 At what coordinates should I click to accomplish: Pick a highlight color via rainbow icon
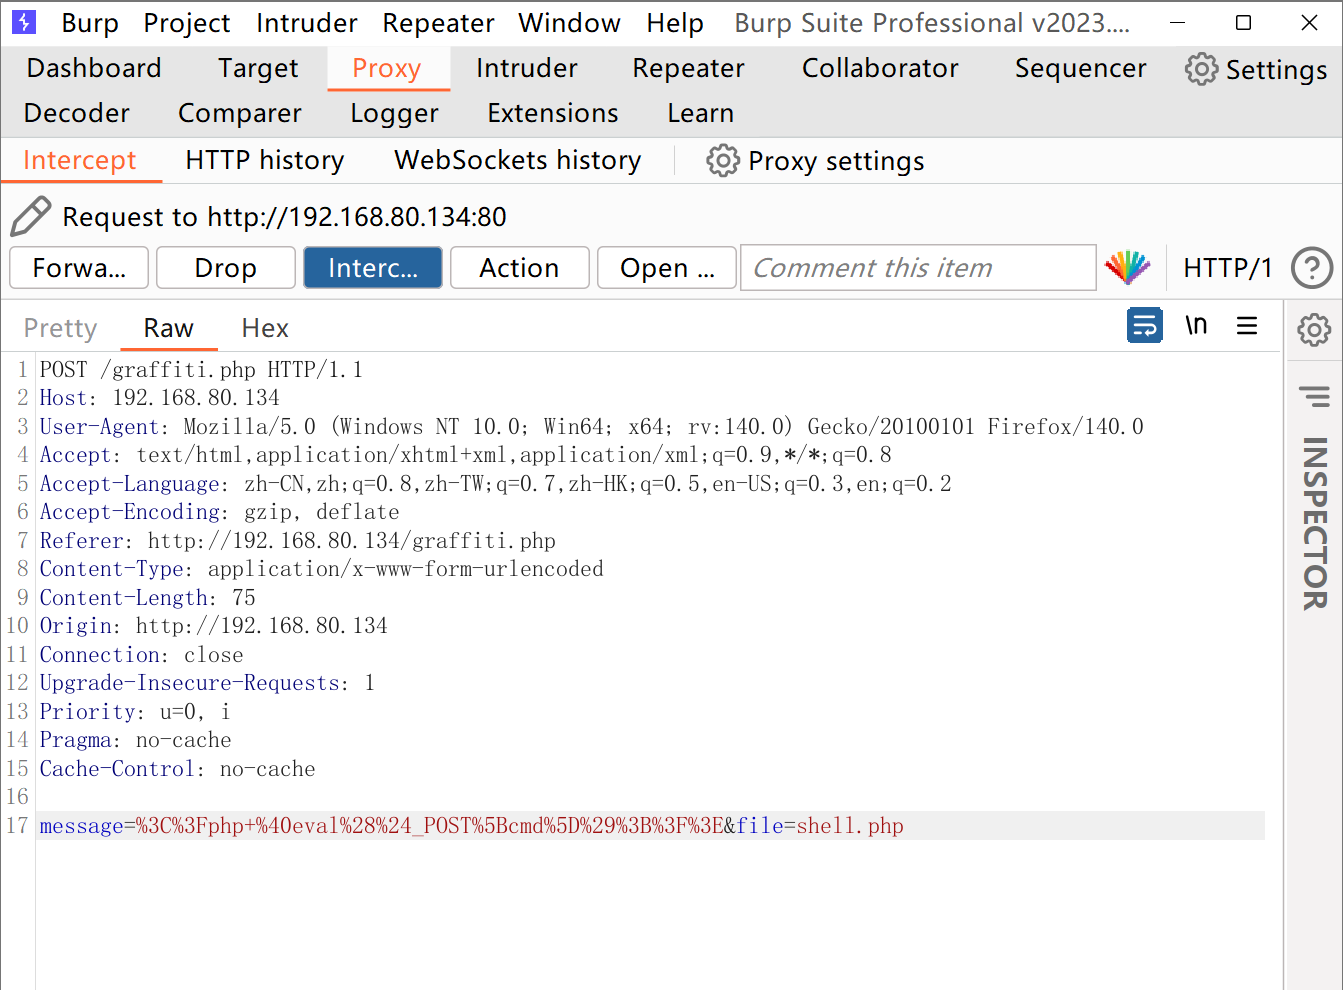[x=1128, y=267]
